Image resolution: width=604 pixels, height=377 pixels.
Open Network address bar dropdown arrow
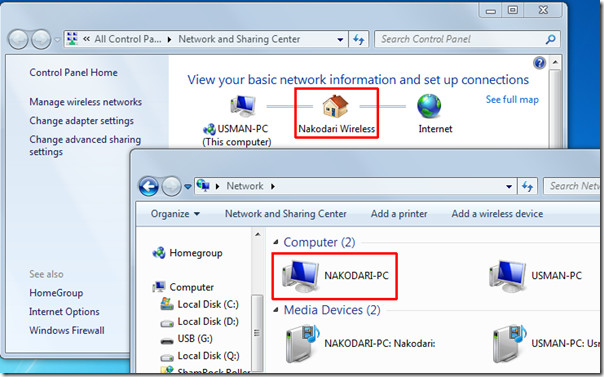[509, 187]
